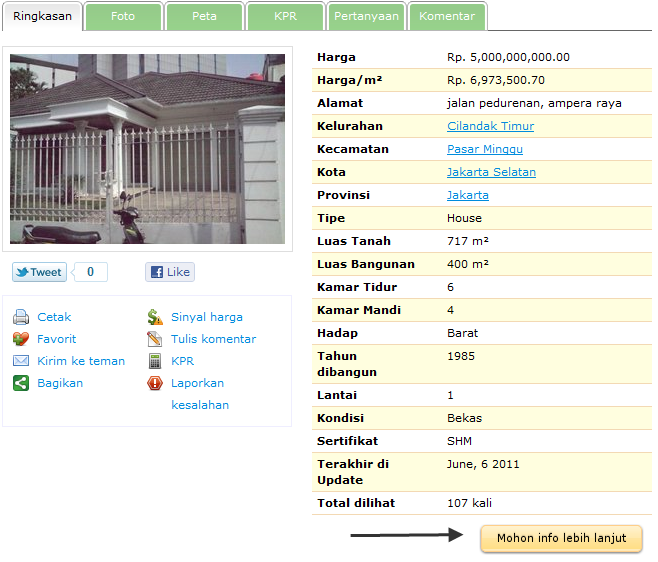The image size is (658, 562).
Task: Select the Sertifikat value SHM
Action: click(x=460, y=442)
